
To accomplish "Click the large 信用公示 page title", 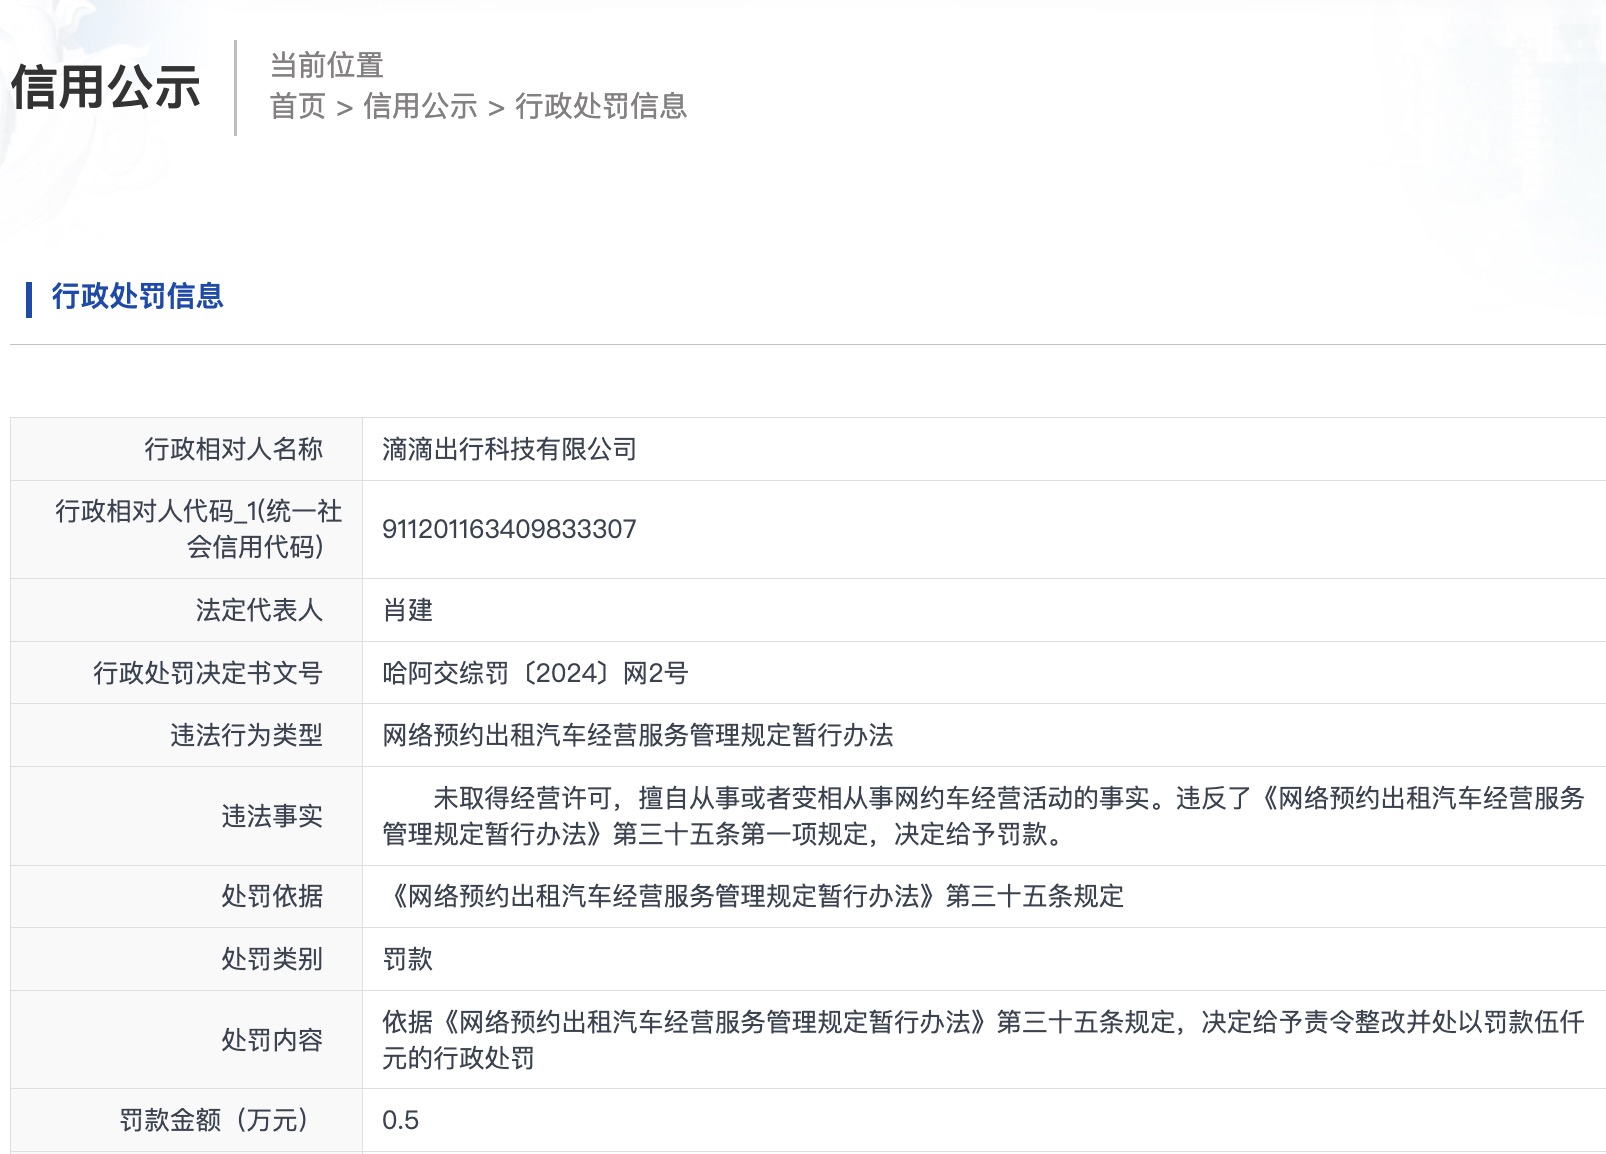I will 106,87.
